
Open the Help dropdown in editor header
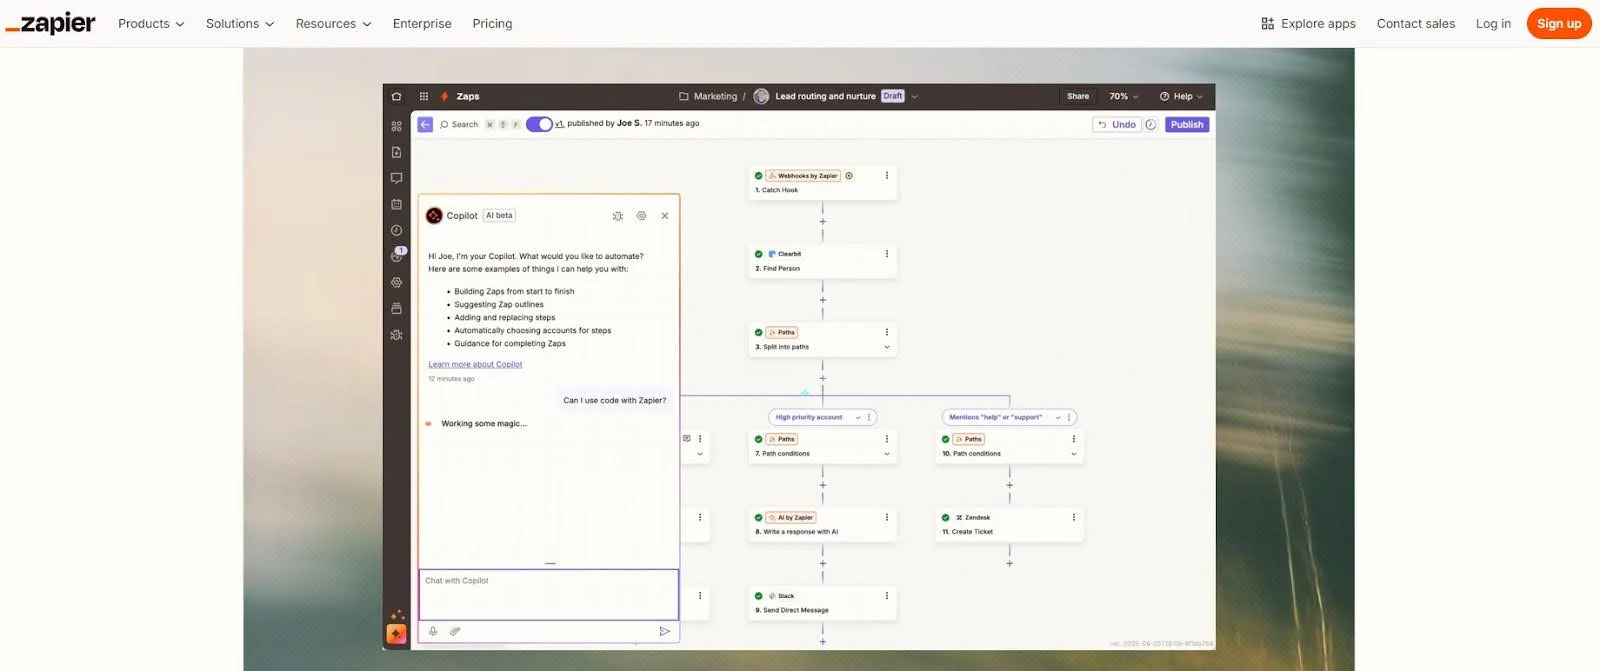point(1181,97)
